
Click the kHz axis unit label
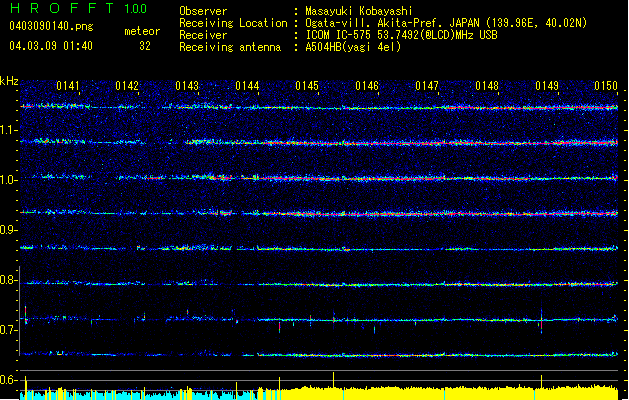point(9,82)
